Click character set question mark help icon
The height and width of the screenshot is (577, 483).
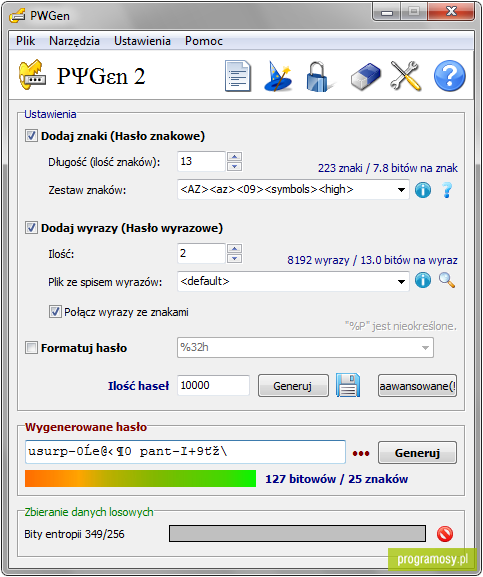447,190
